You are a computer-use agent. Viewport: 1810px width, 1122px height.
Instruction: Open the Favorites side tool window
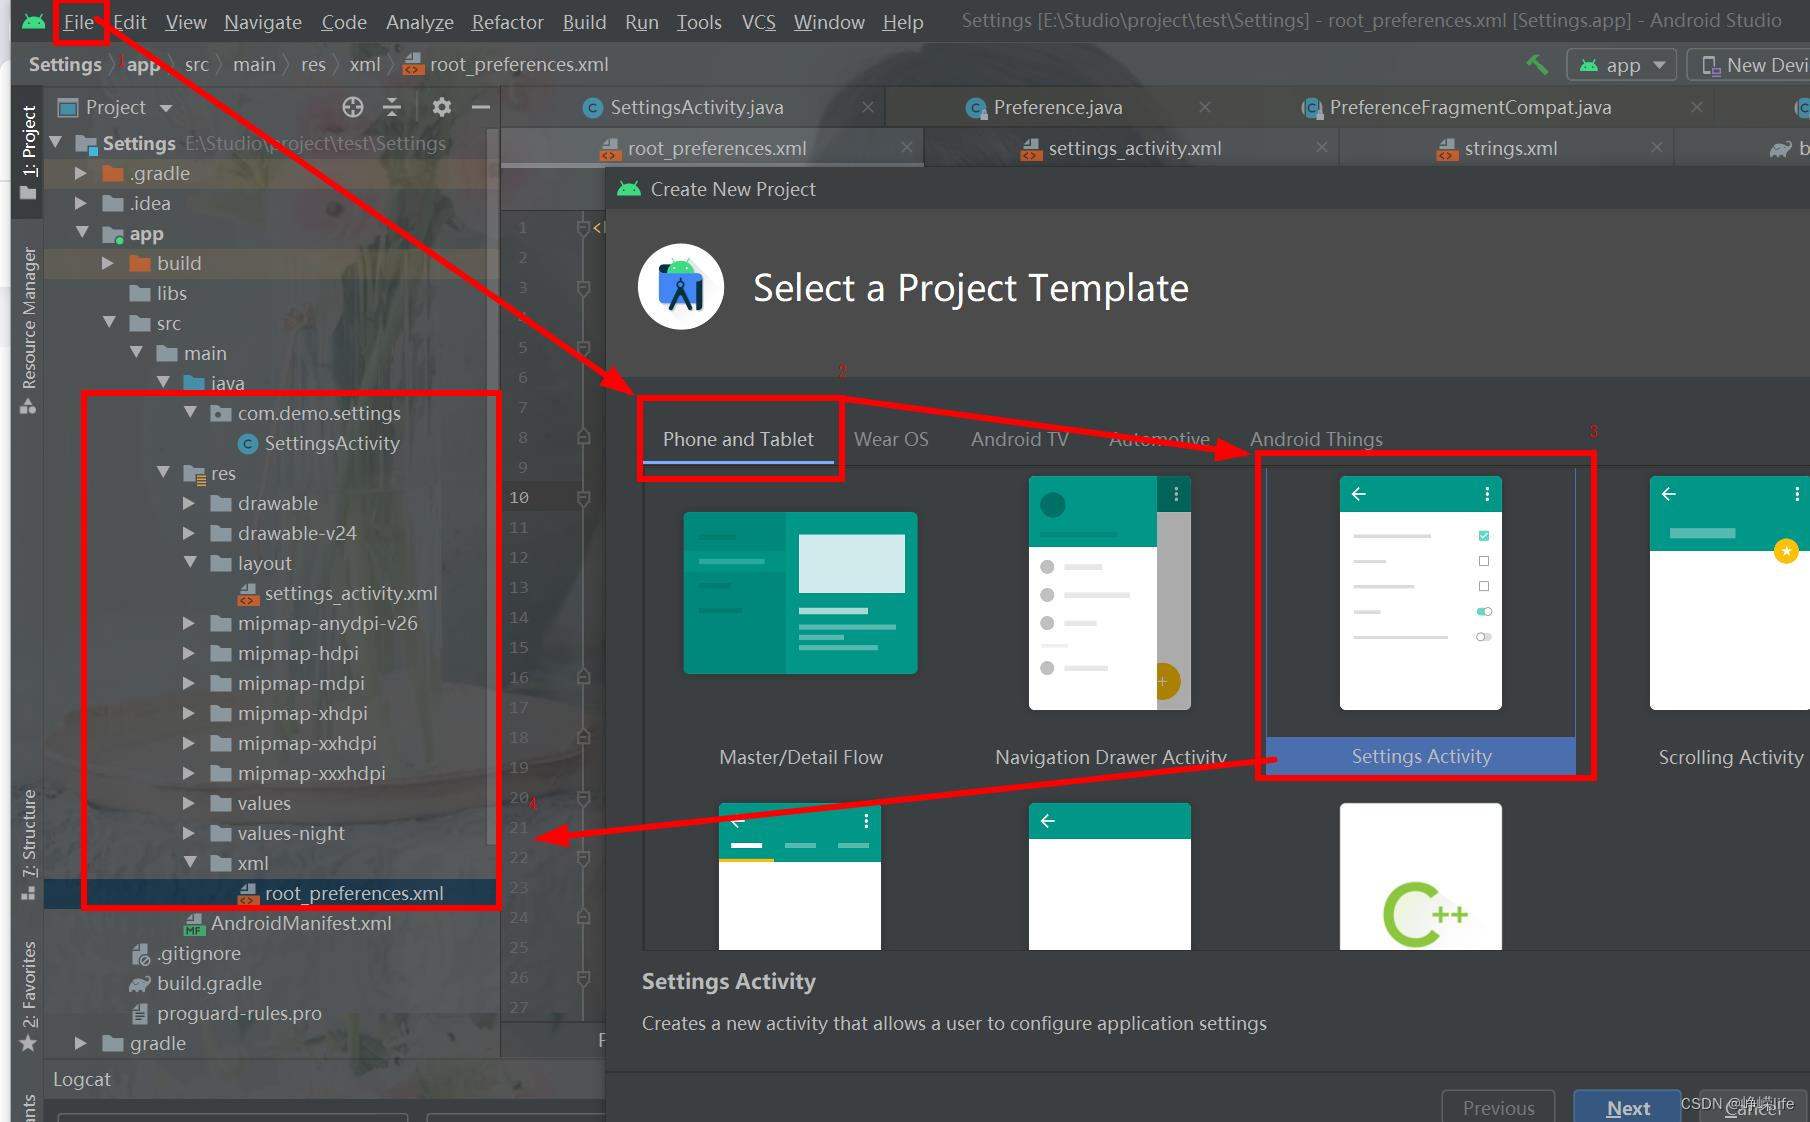point(29,997)
